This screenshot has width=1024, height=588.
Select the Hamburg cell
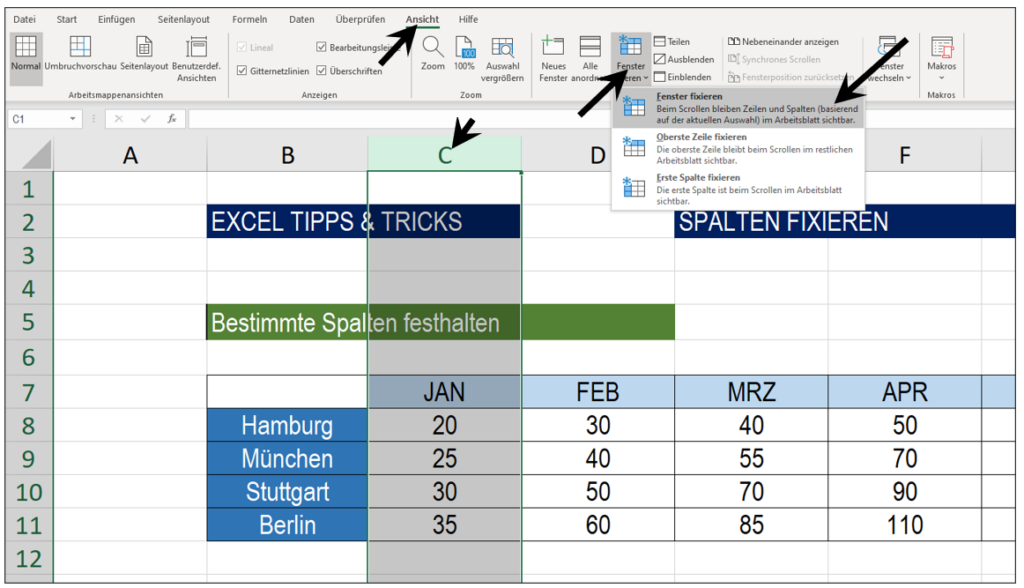(287, 425)
